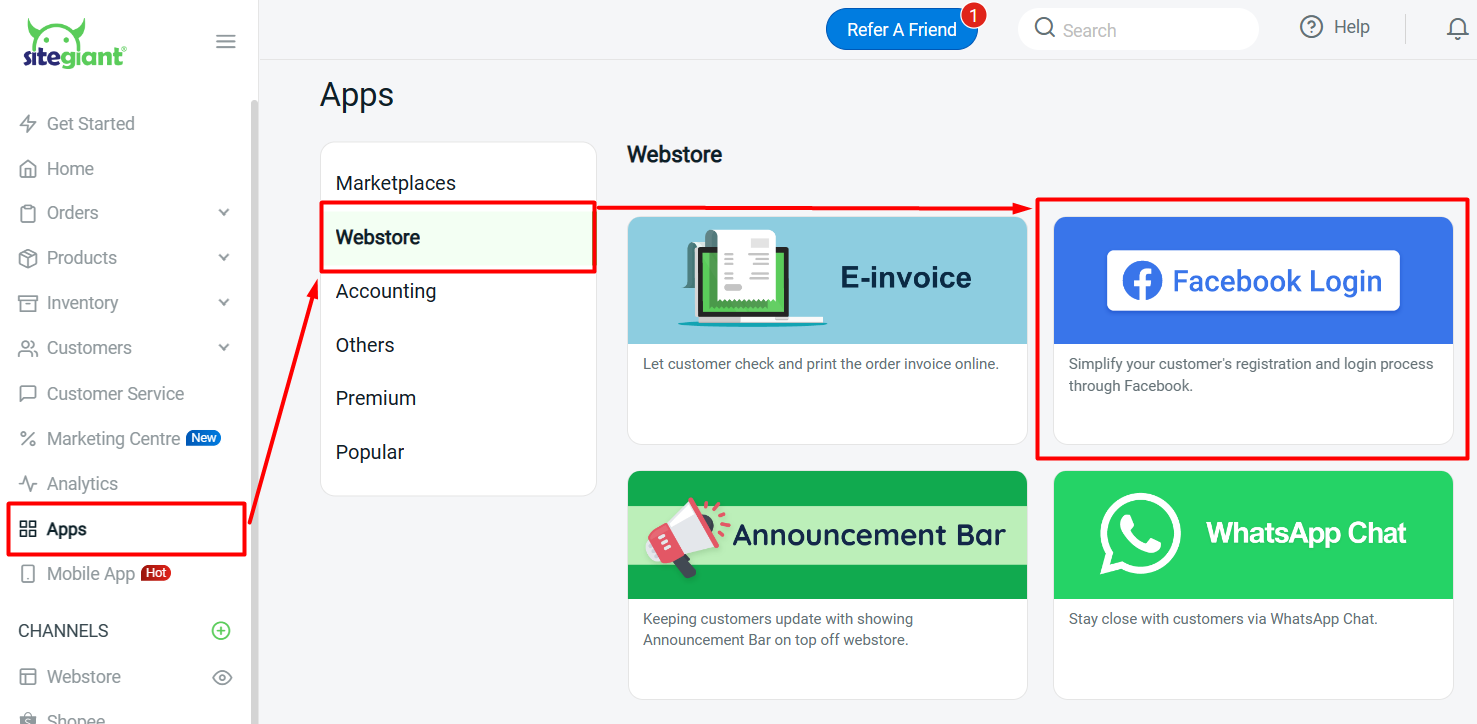Screen dimensions: 1477x724
Task: Click 'Stay close with customers via WhatsApp Chat' text
Action: [1223, 619]
